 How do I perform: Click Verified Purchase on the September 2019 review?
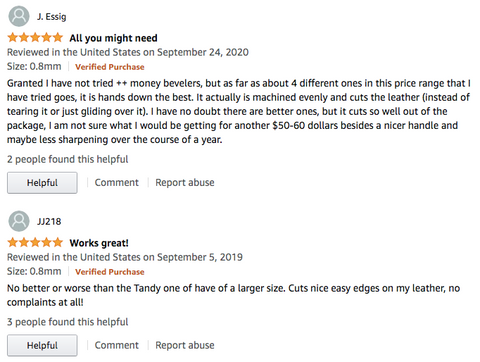[x=110, y=272]
